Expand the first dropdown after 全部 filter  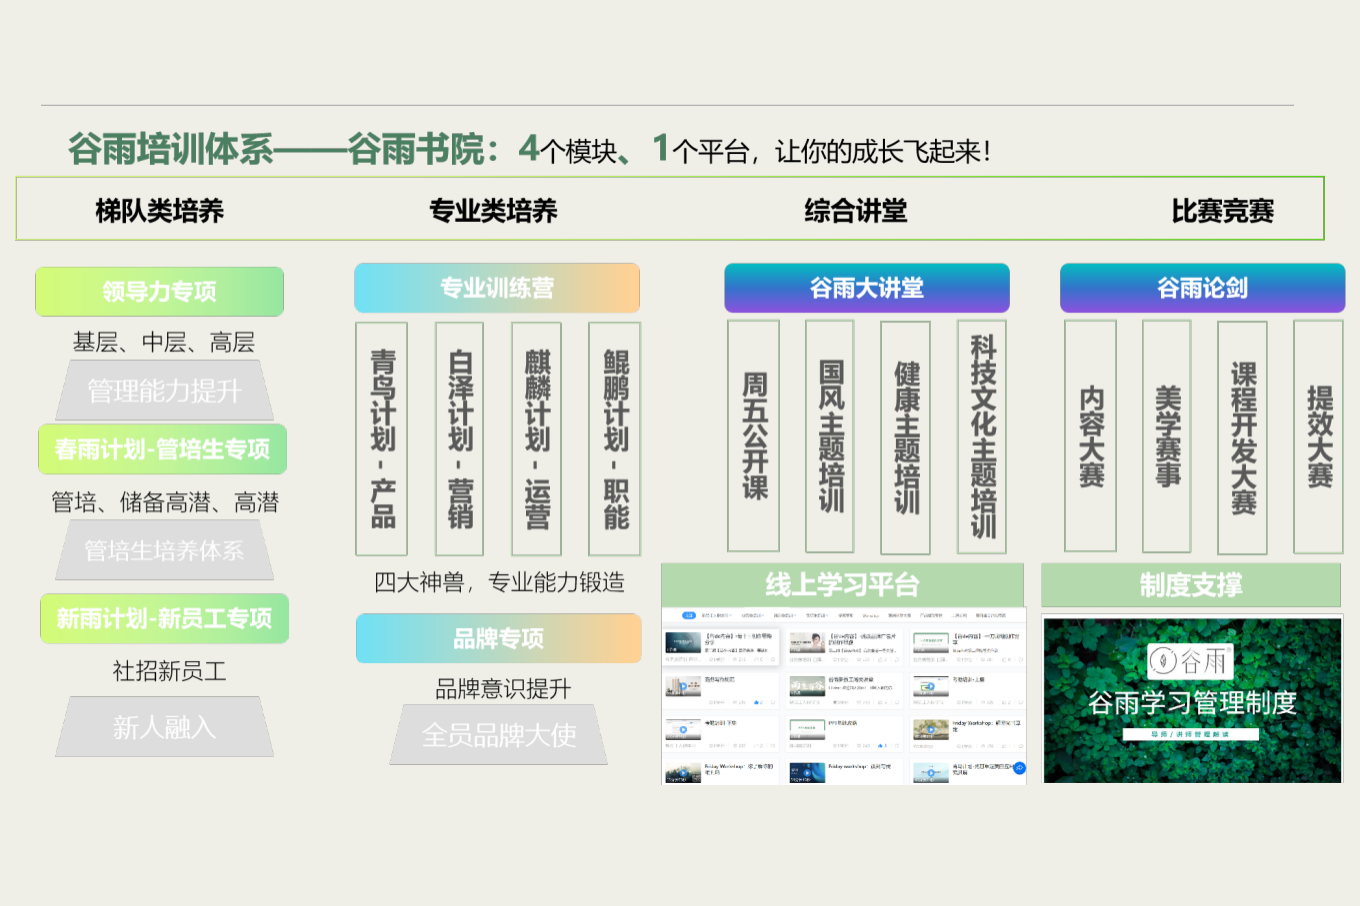[716, 615]
